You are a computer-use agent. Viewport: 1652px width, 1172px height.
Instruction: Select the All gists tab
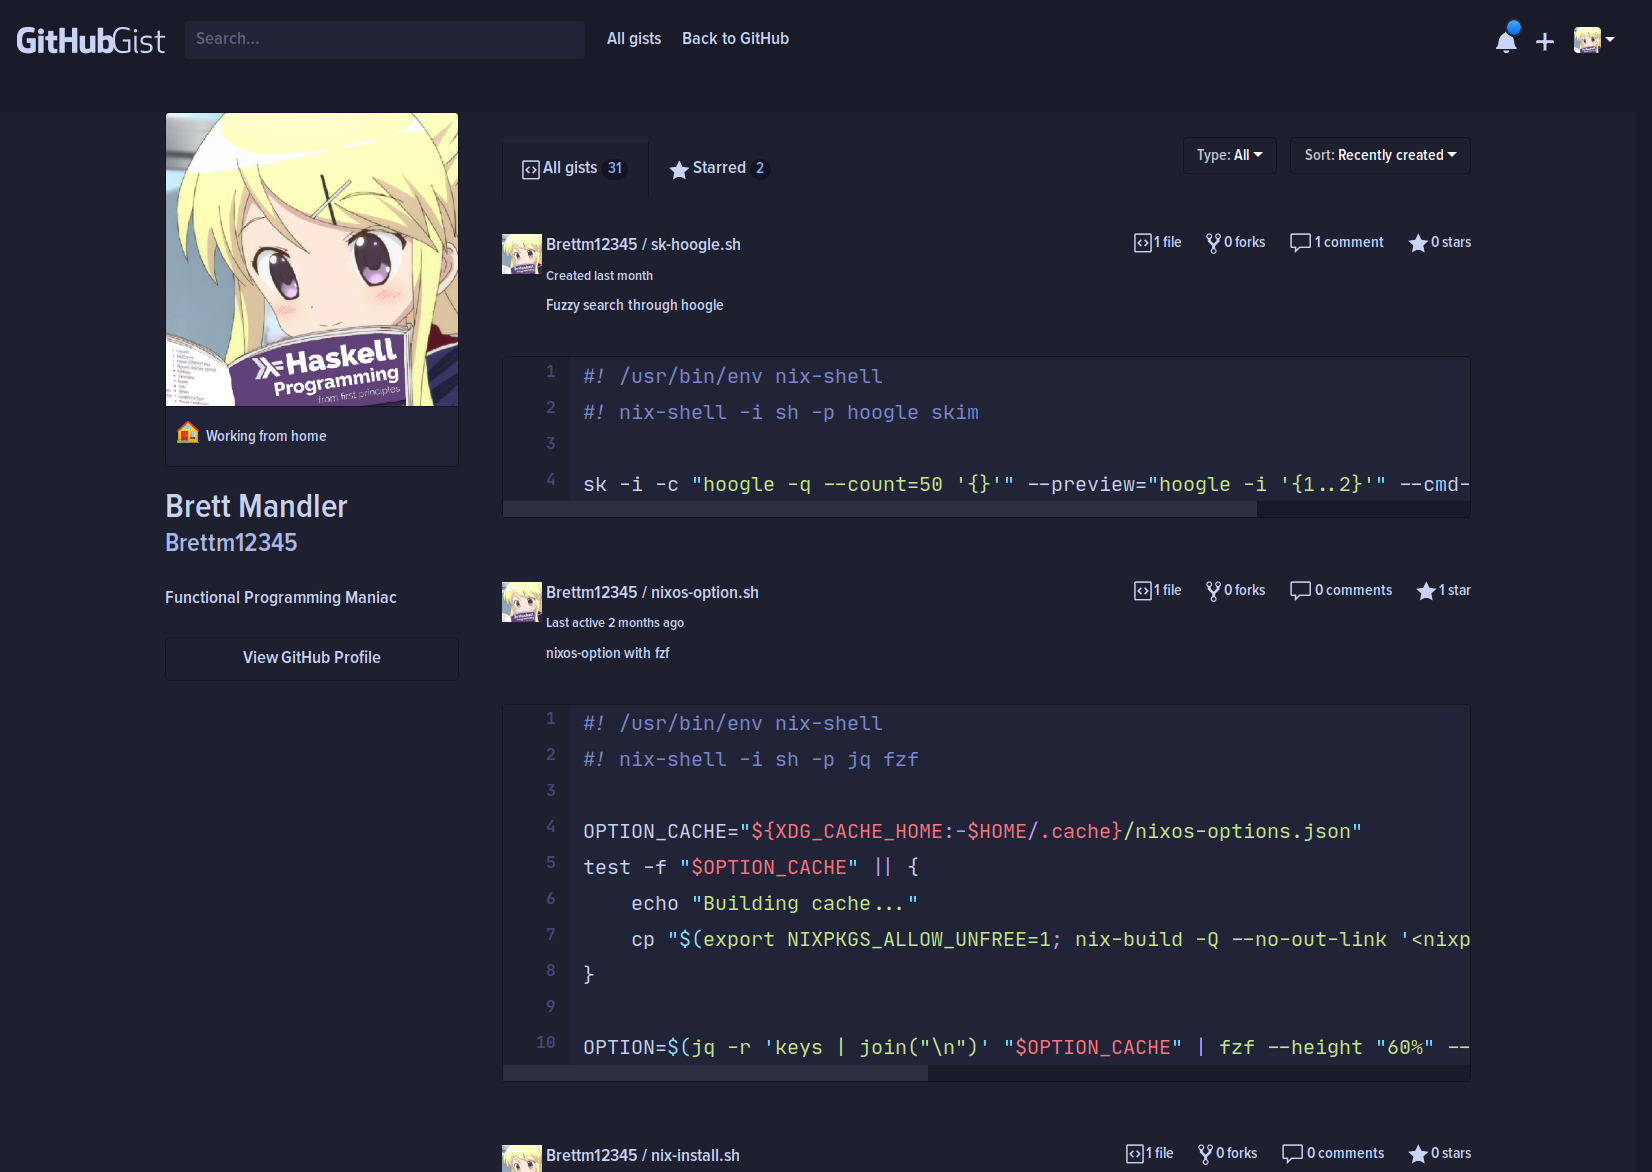click(x=574, y=168)
